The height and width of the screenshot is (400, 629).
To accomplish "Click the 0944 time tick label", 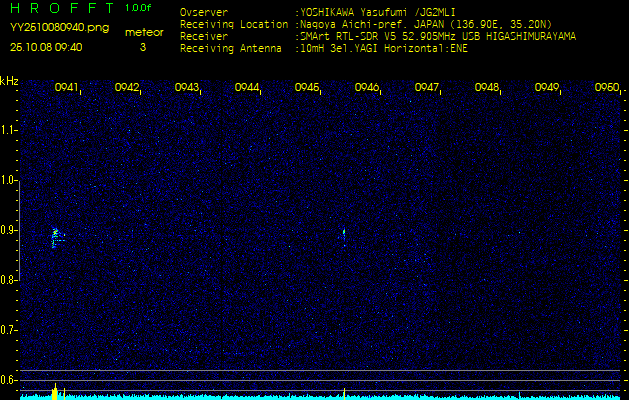I will pos(246,87).
